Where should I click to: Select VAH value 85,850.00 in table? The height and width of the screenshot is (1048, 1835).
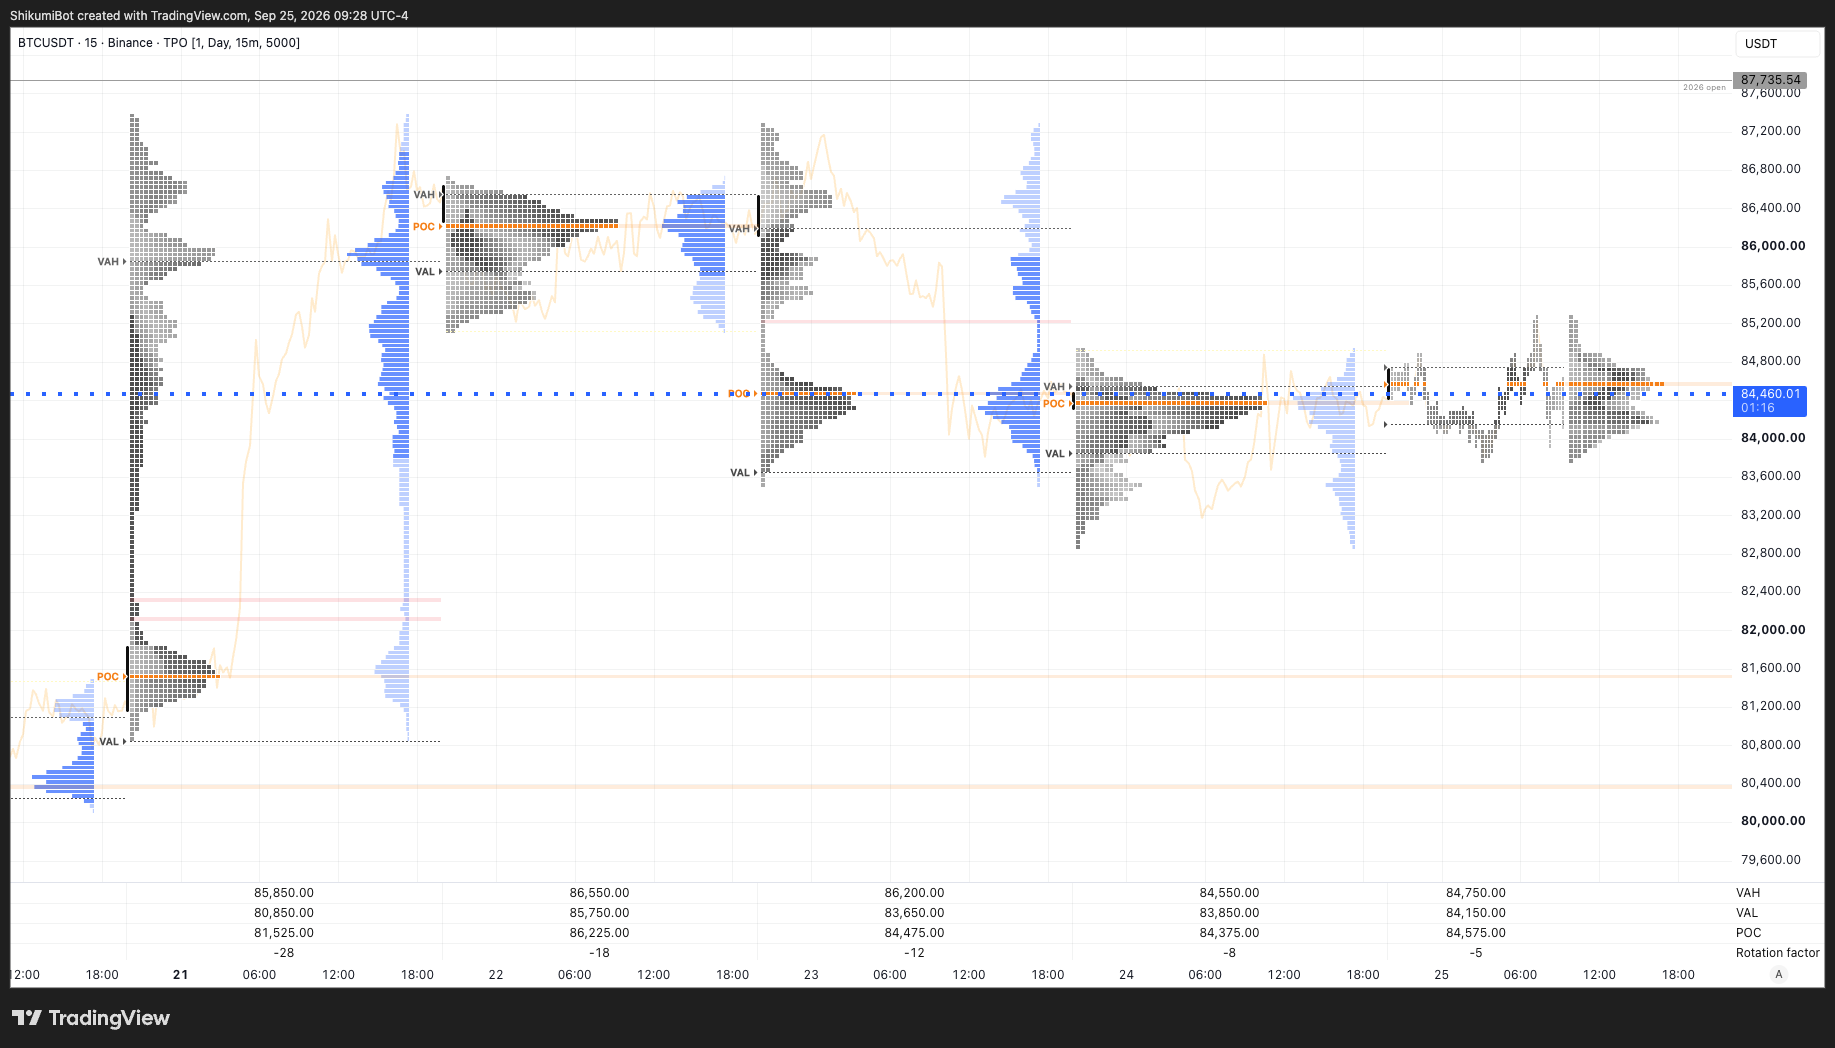284,893
